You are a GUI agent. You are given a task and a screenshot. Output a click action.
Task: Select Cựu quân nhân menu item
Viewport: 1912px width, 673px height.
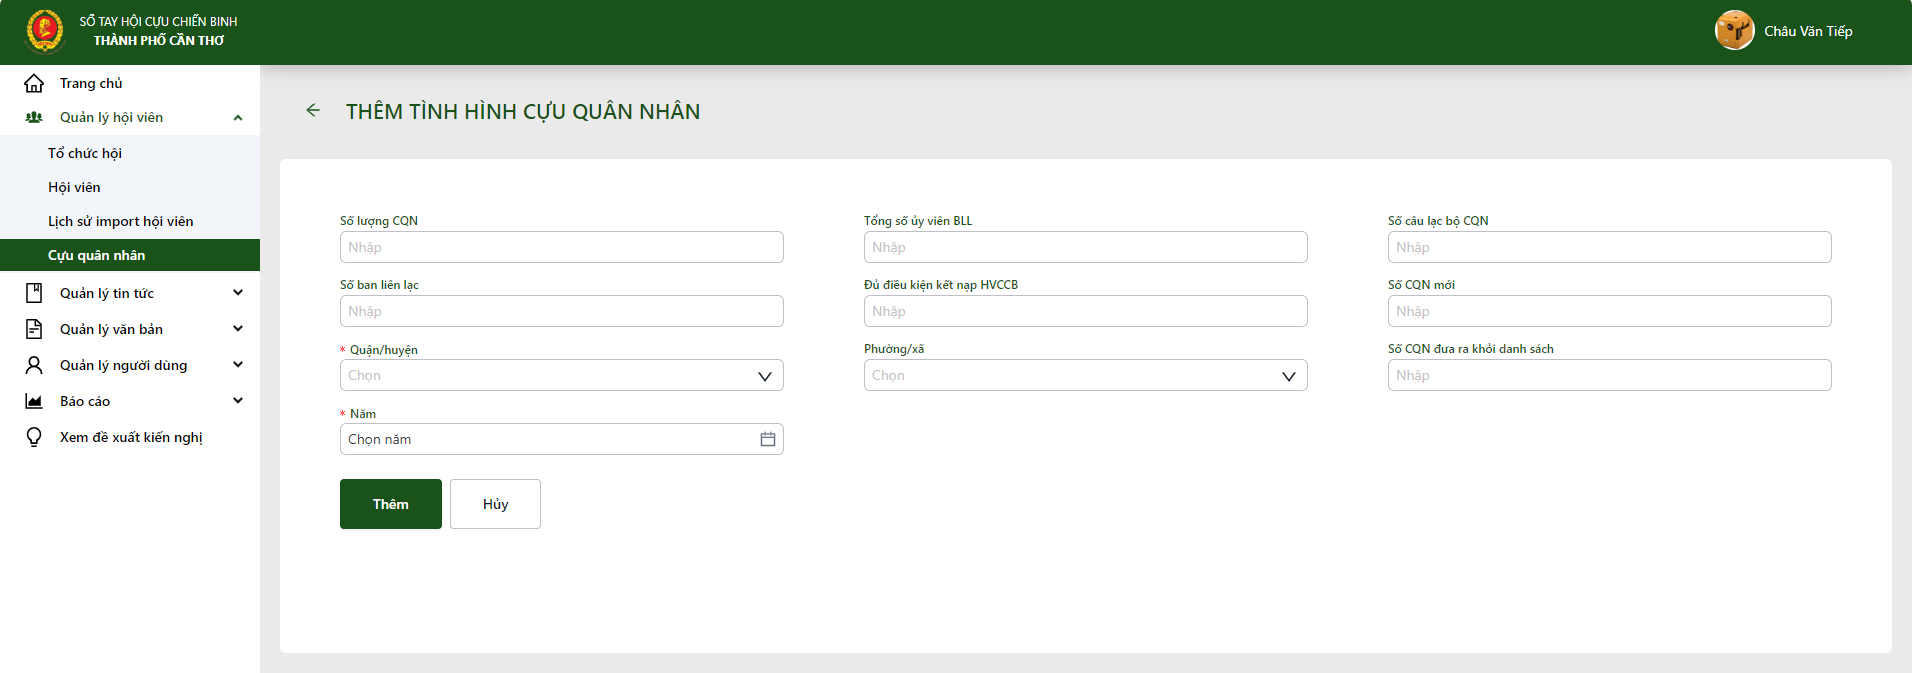coord(130,255)
